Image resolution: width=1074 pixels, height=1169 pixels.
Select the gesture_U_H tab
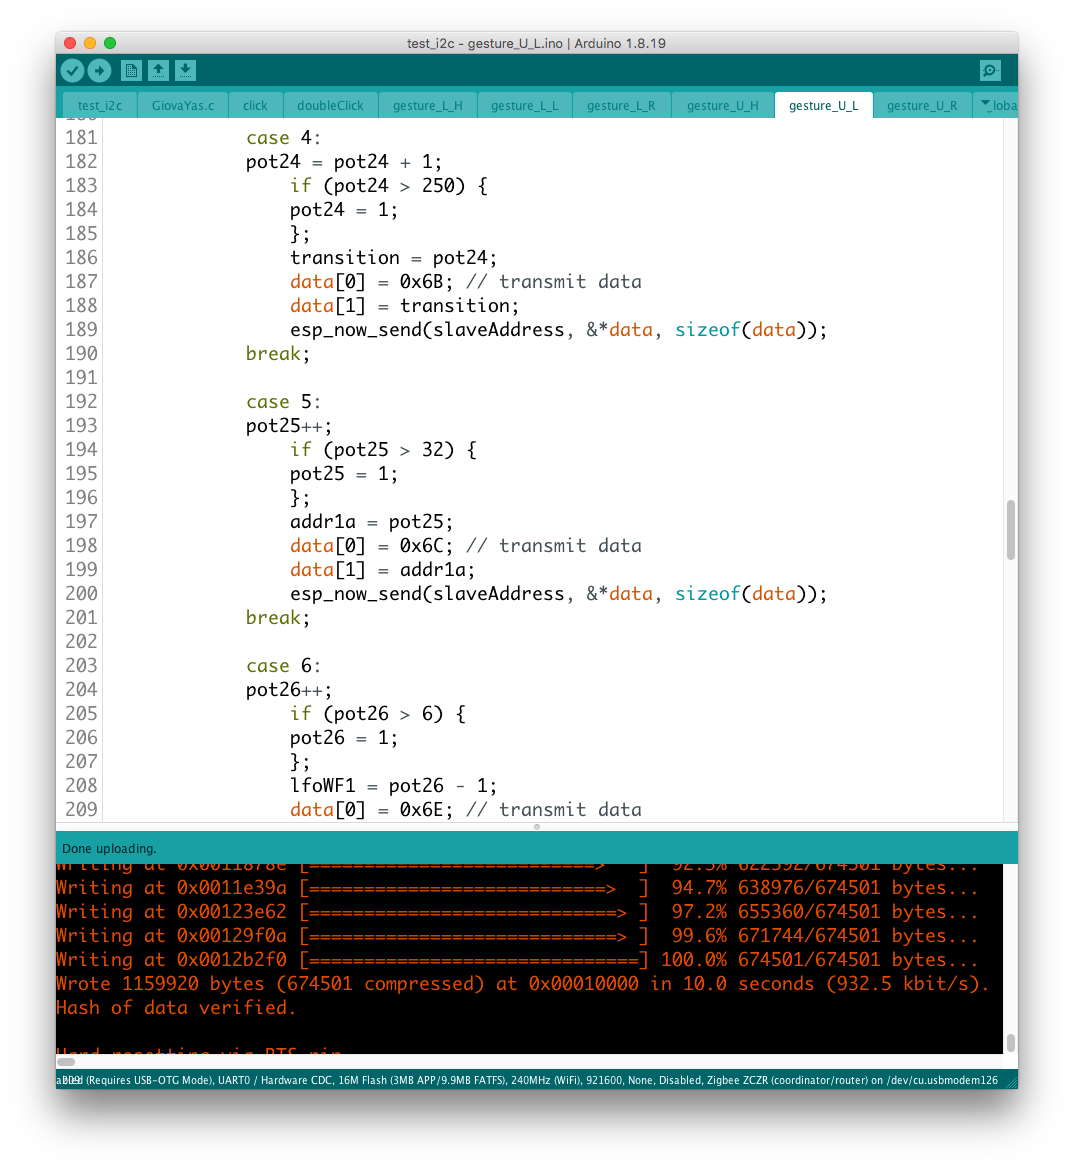pos(722,106)
